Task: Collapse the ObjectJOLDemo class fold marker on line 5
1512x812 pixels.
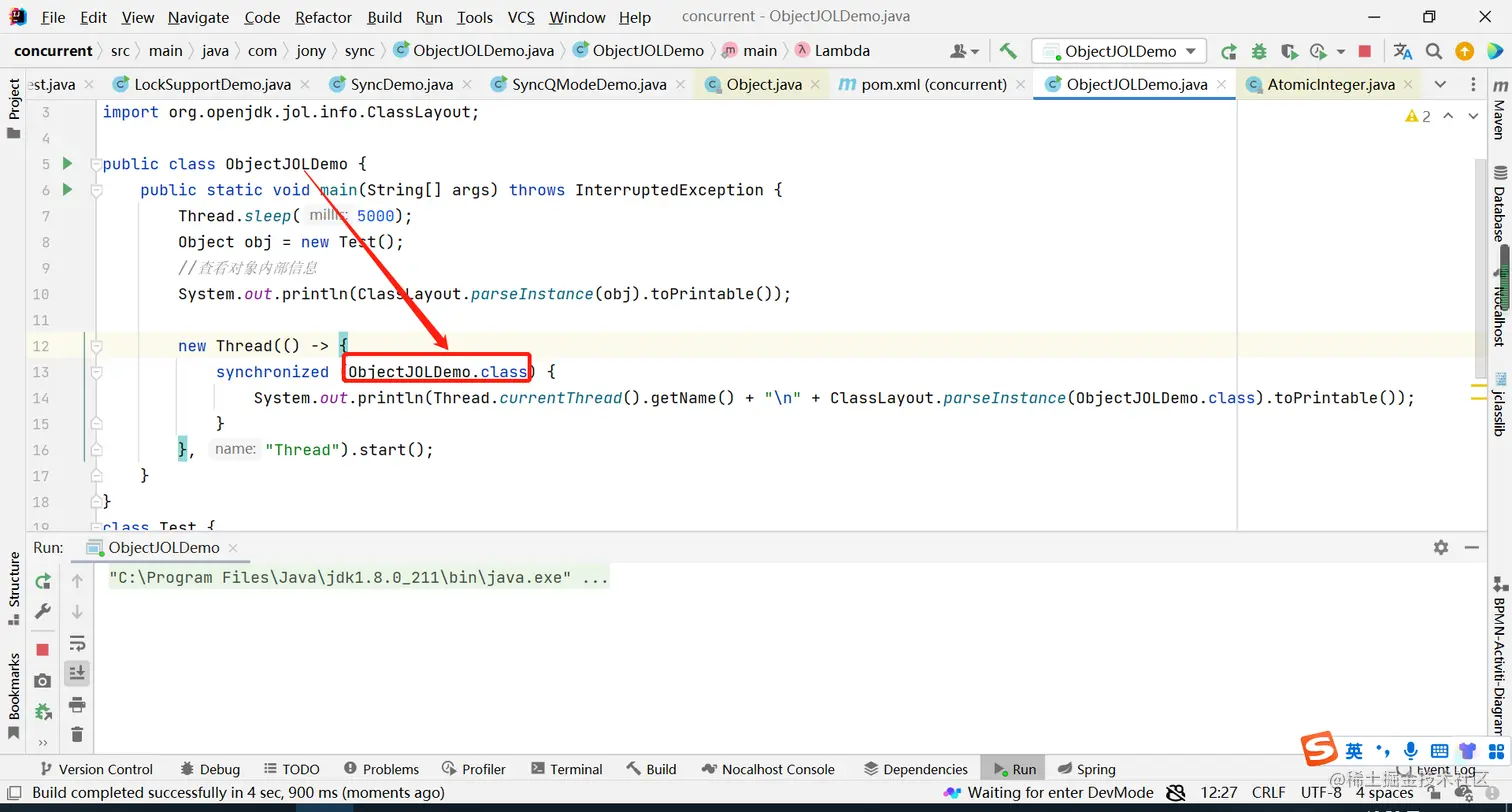Action: pos(96,164)
